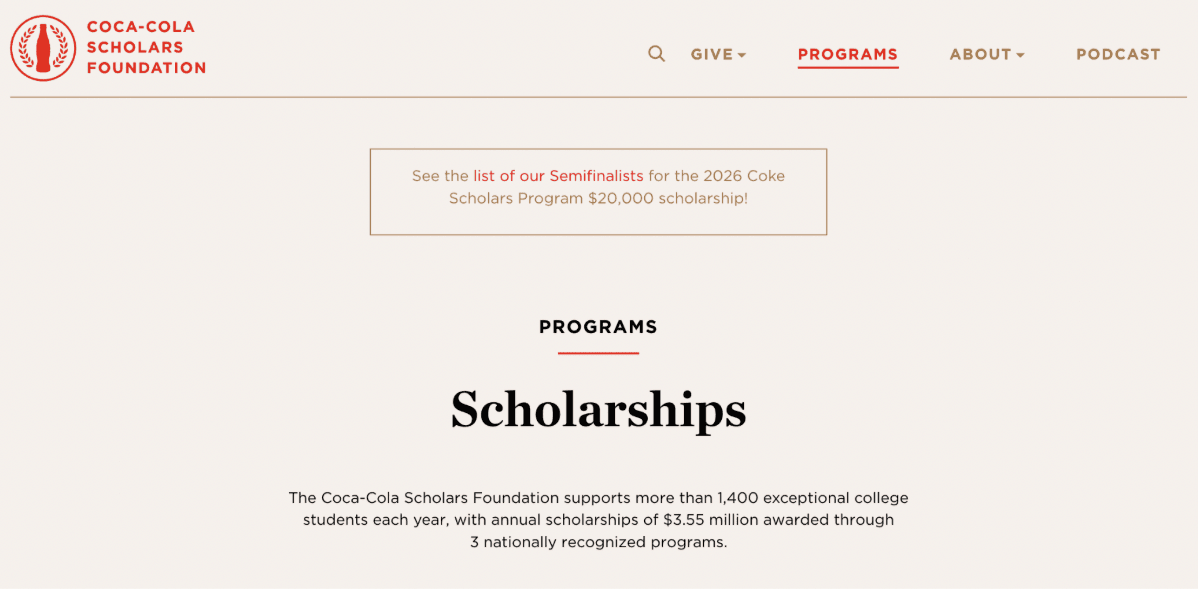Select the PROGRAMS label above the Scholarships heading
Screen dimensions: 1204x596
[597, 327]
